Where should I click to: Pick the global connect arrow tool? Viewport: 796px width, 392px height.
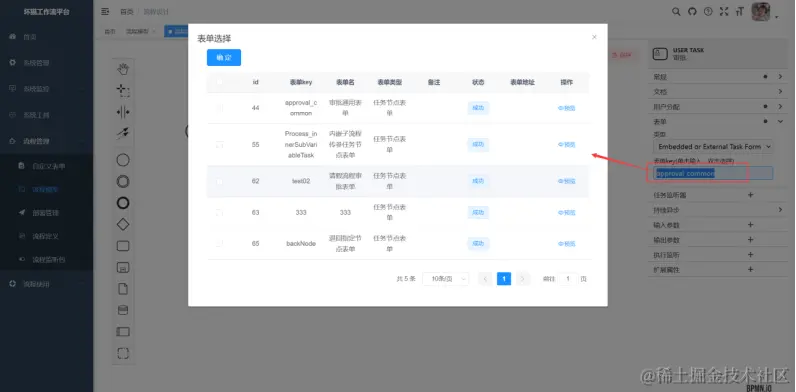pos(123,134)
